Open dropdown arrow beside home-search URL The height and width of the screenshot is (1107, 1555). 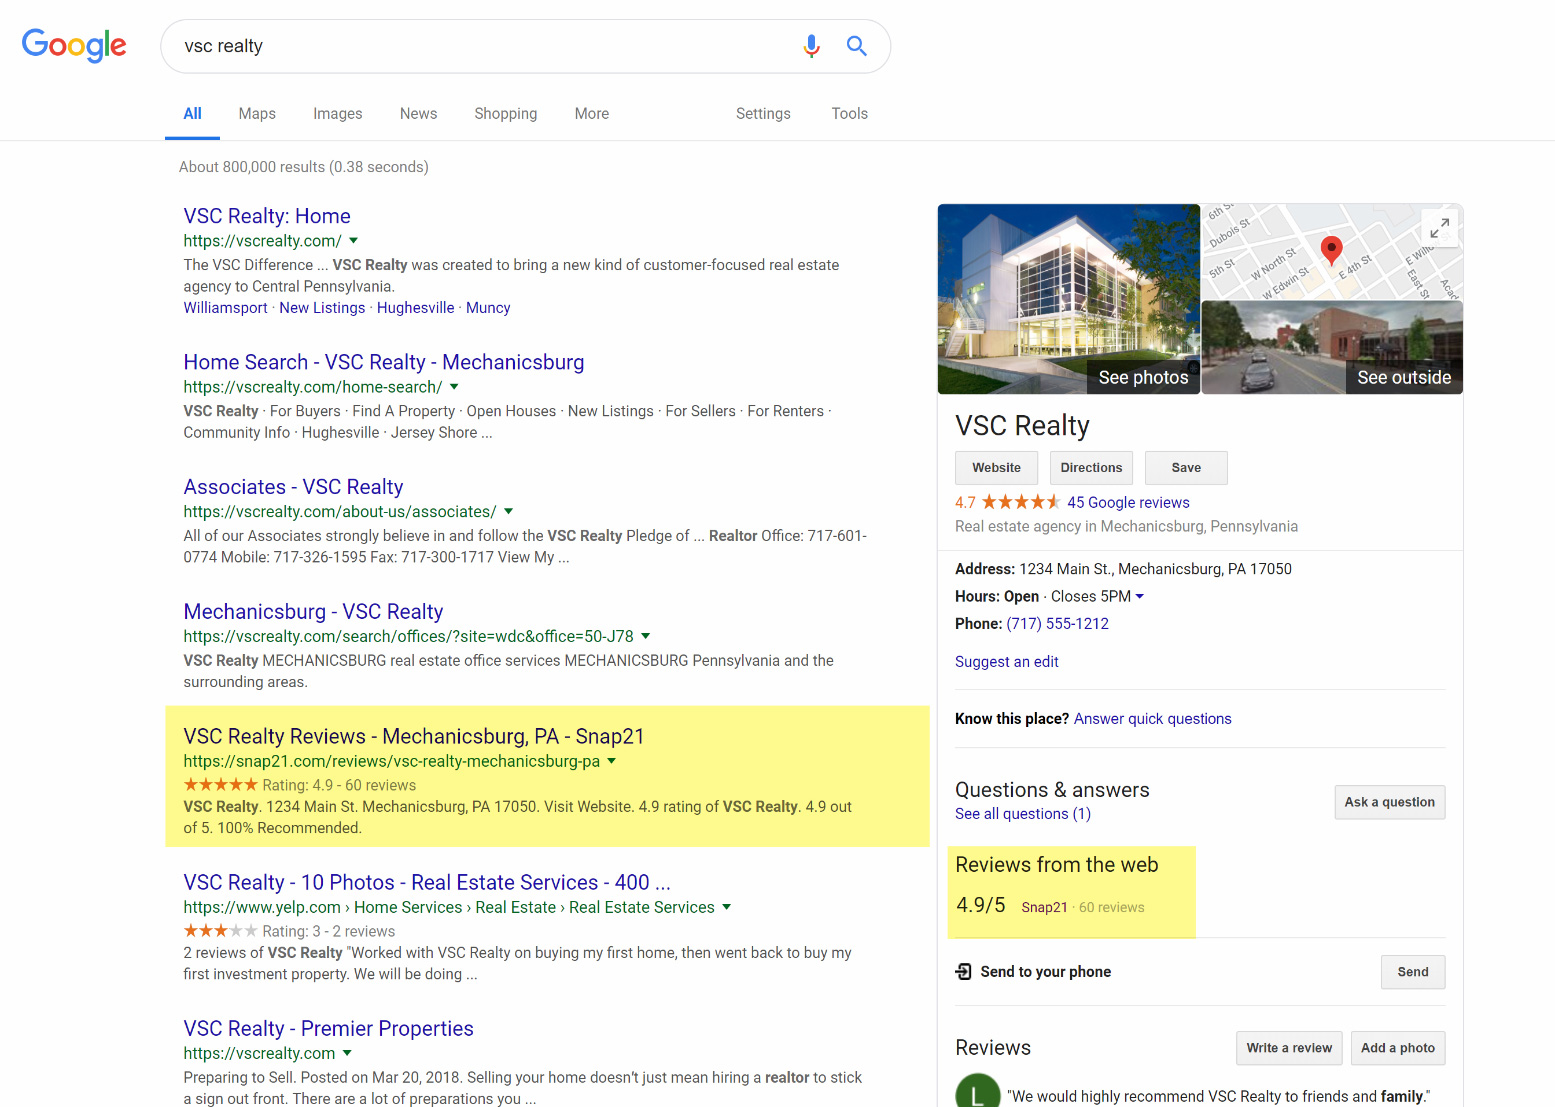tap(454, 387)
